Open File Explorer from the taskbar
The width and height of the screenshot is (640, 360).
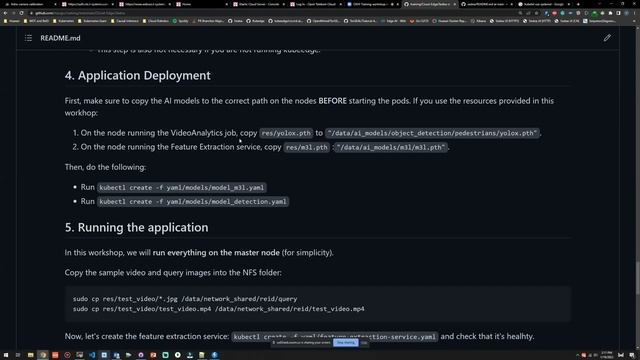tap(30, 355)
